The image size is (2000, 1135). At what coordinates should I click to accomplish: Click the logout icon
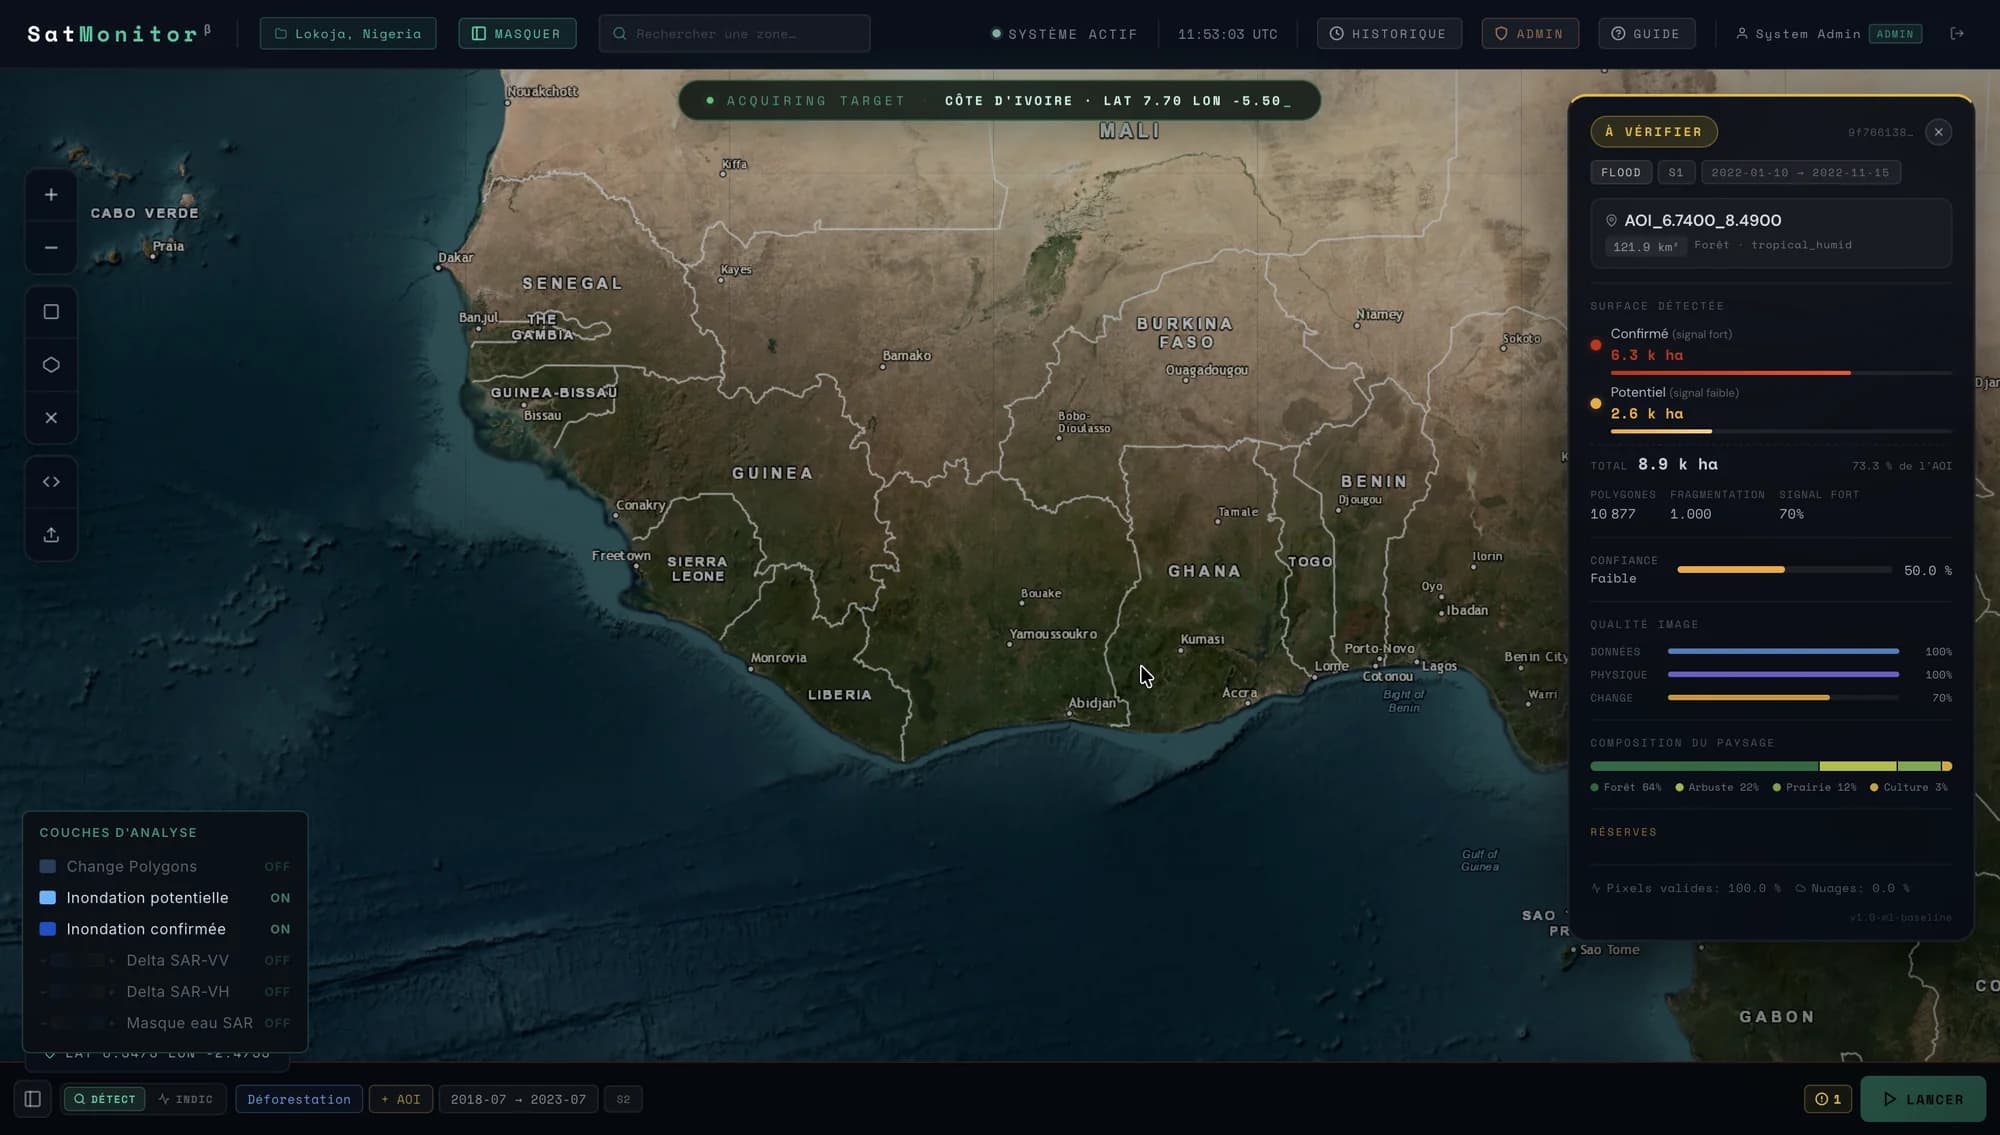1957,33
